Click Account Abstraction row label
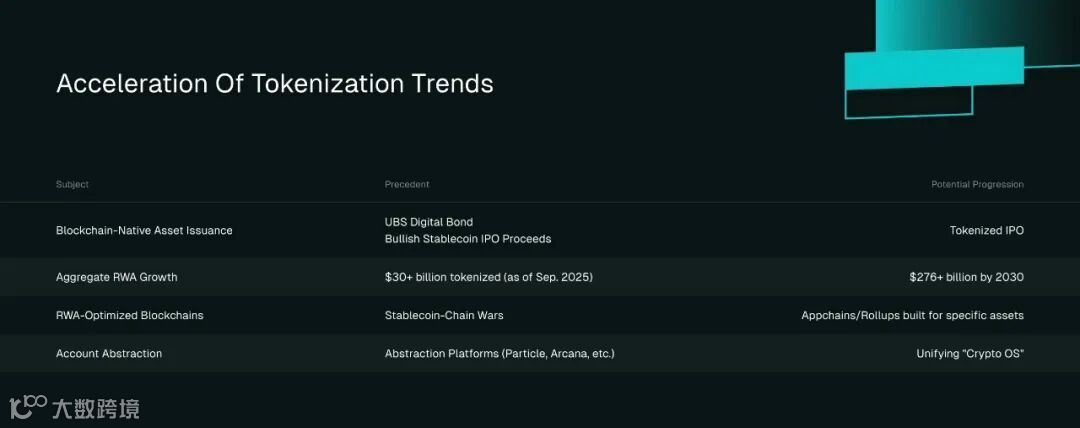1080x428 pixels. (x=109, y=354)
